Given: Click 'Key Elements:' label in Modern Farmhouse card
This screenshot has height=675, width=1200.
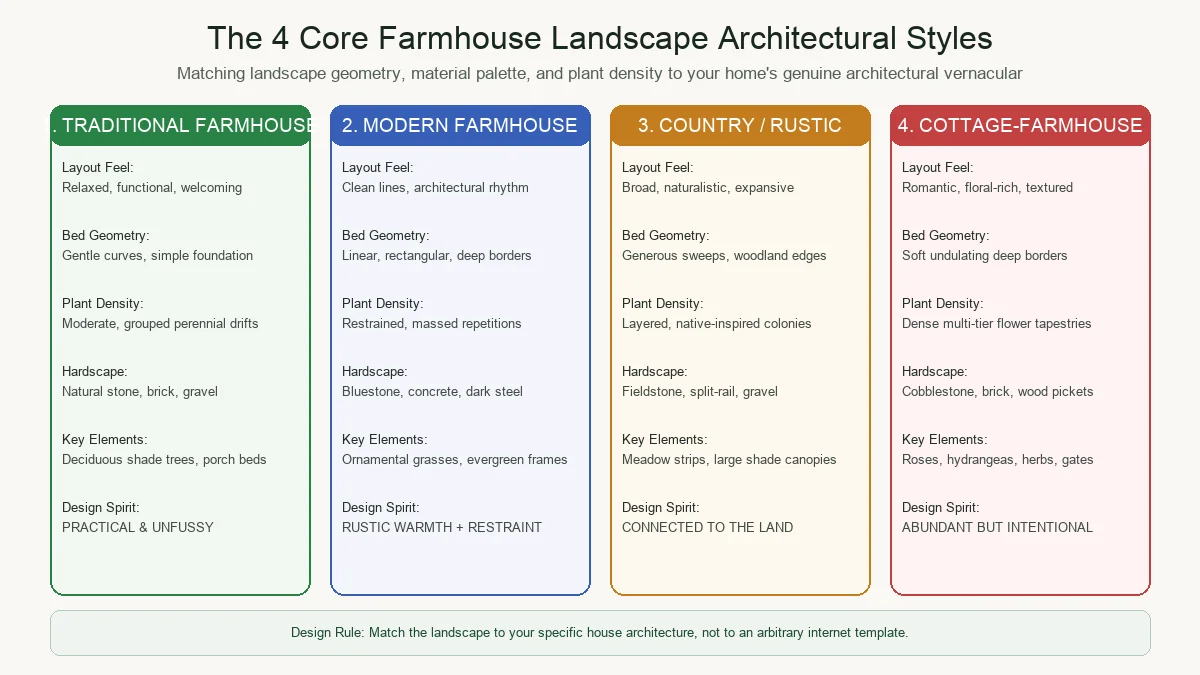Looking at the screenshot, I should click(x=385, y=439).
